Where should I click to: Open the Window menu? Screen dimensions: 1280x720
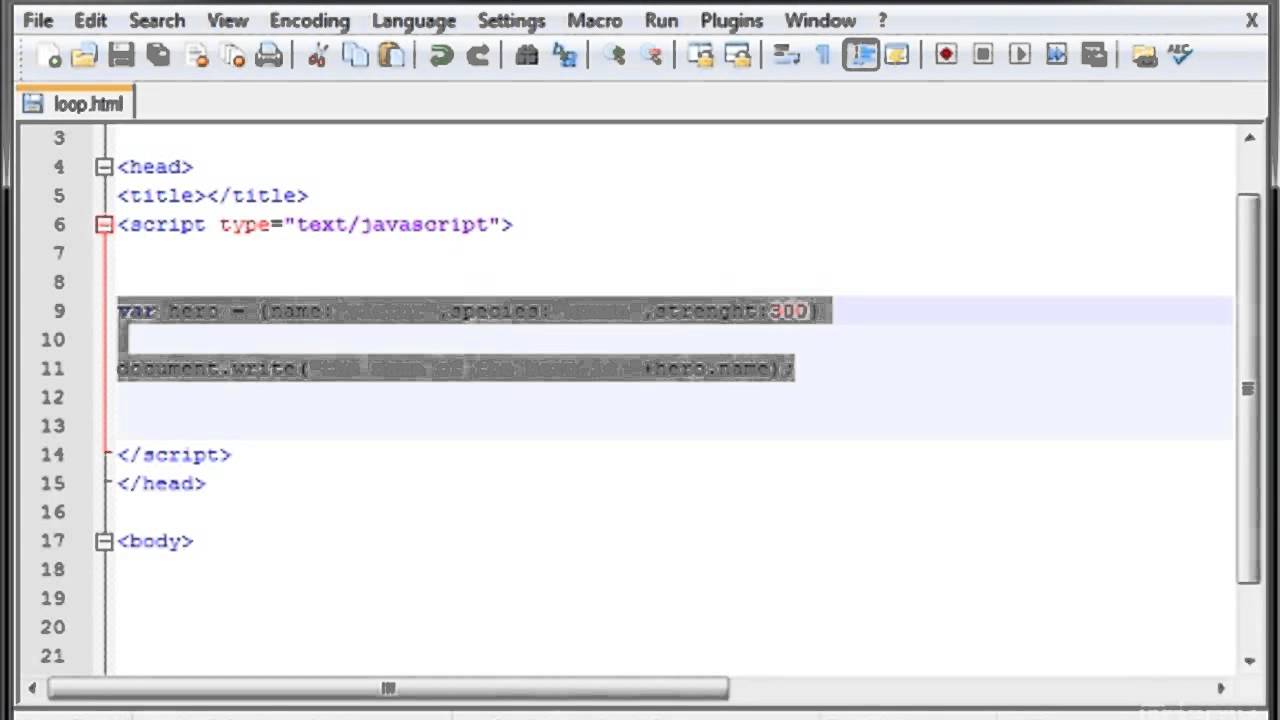[820, 20]
